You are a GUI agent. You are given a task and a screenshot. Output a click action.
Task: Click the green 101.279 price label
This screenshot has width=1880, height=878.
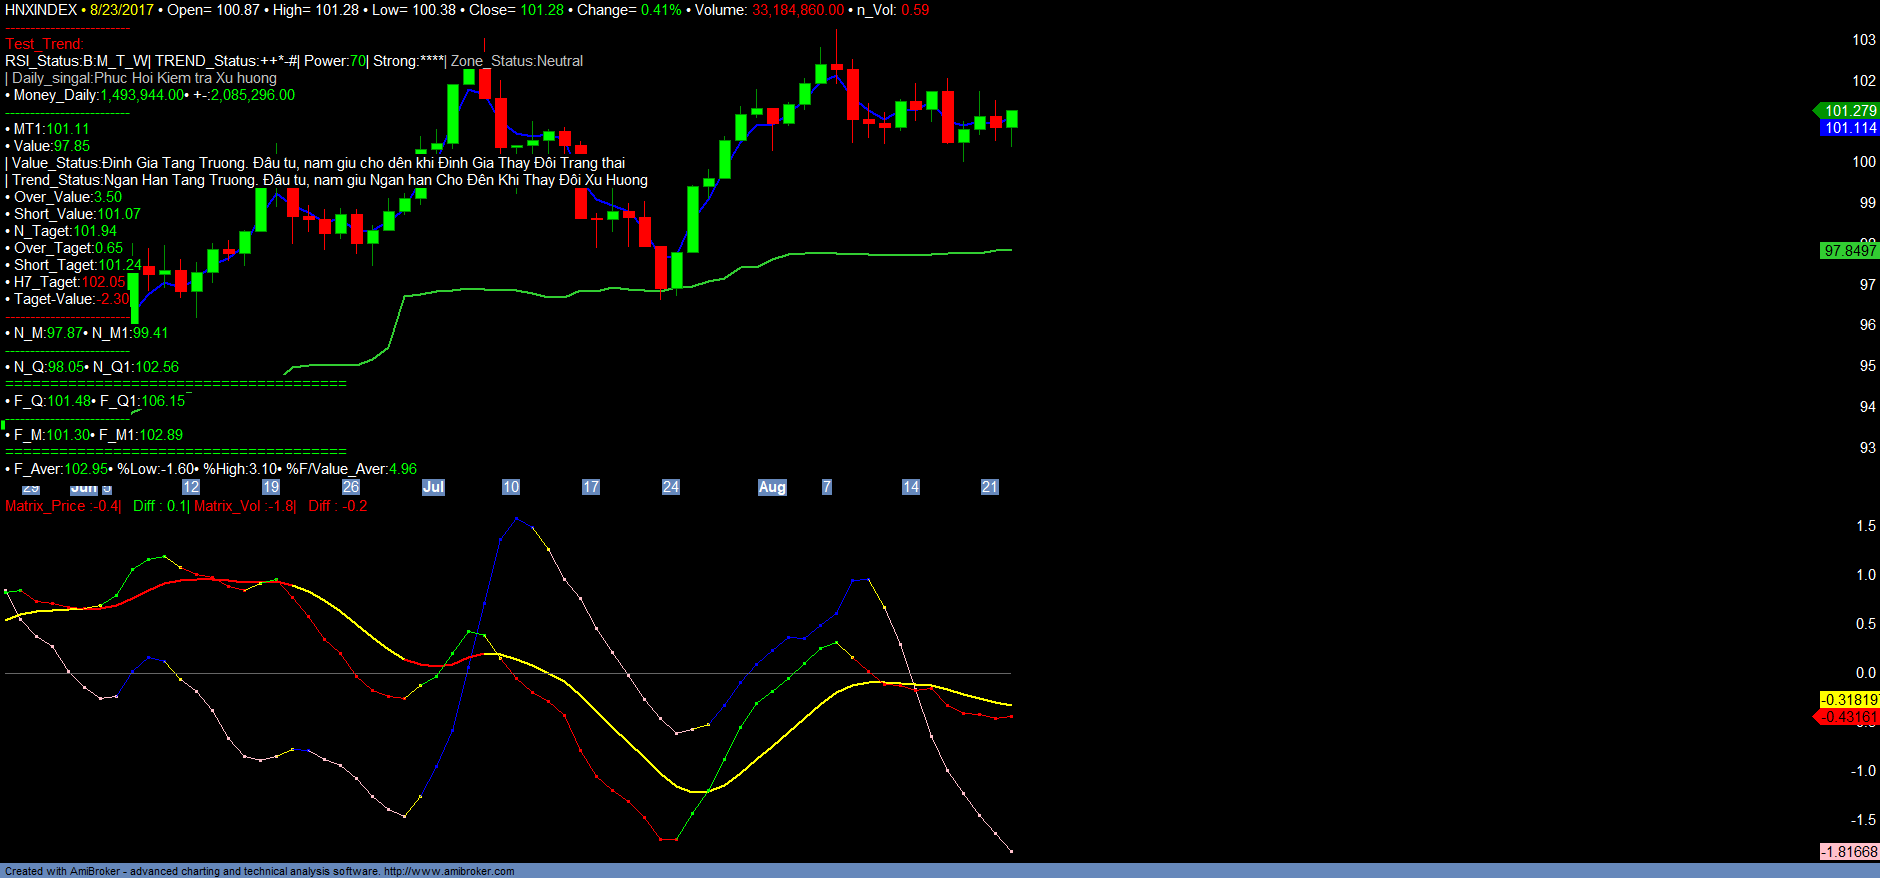pos(1849,111)
